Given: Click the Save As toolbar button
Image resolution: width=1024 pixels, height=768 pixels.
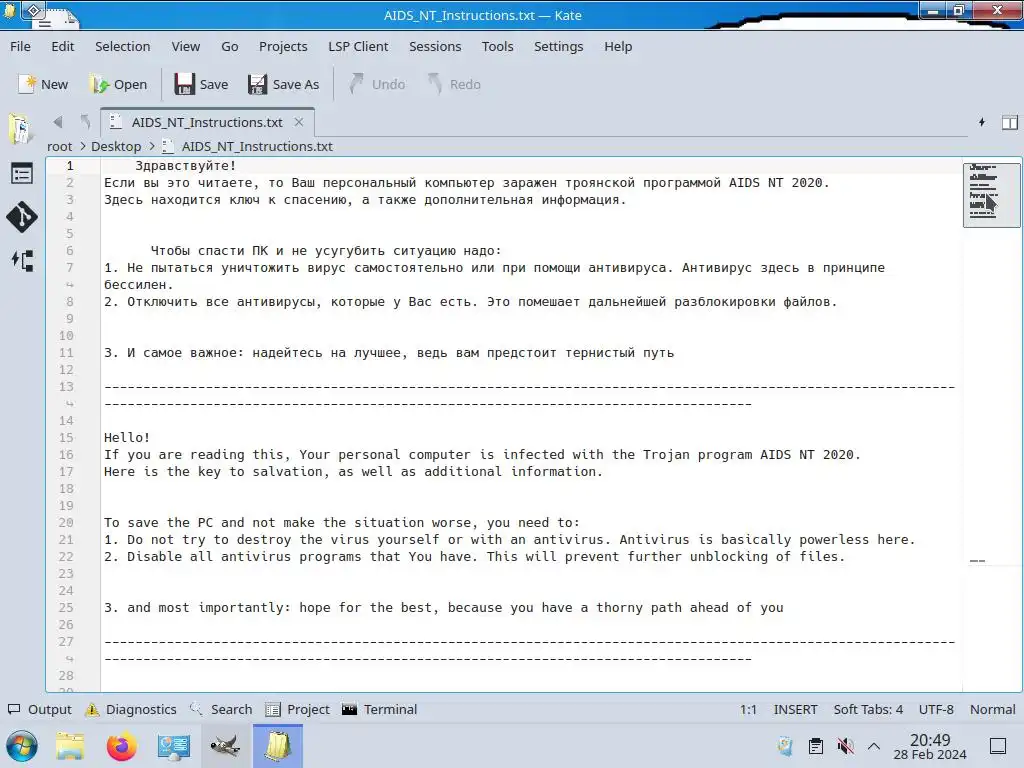Looking at the screenshot, I should [x=283, y=84].
